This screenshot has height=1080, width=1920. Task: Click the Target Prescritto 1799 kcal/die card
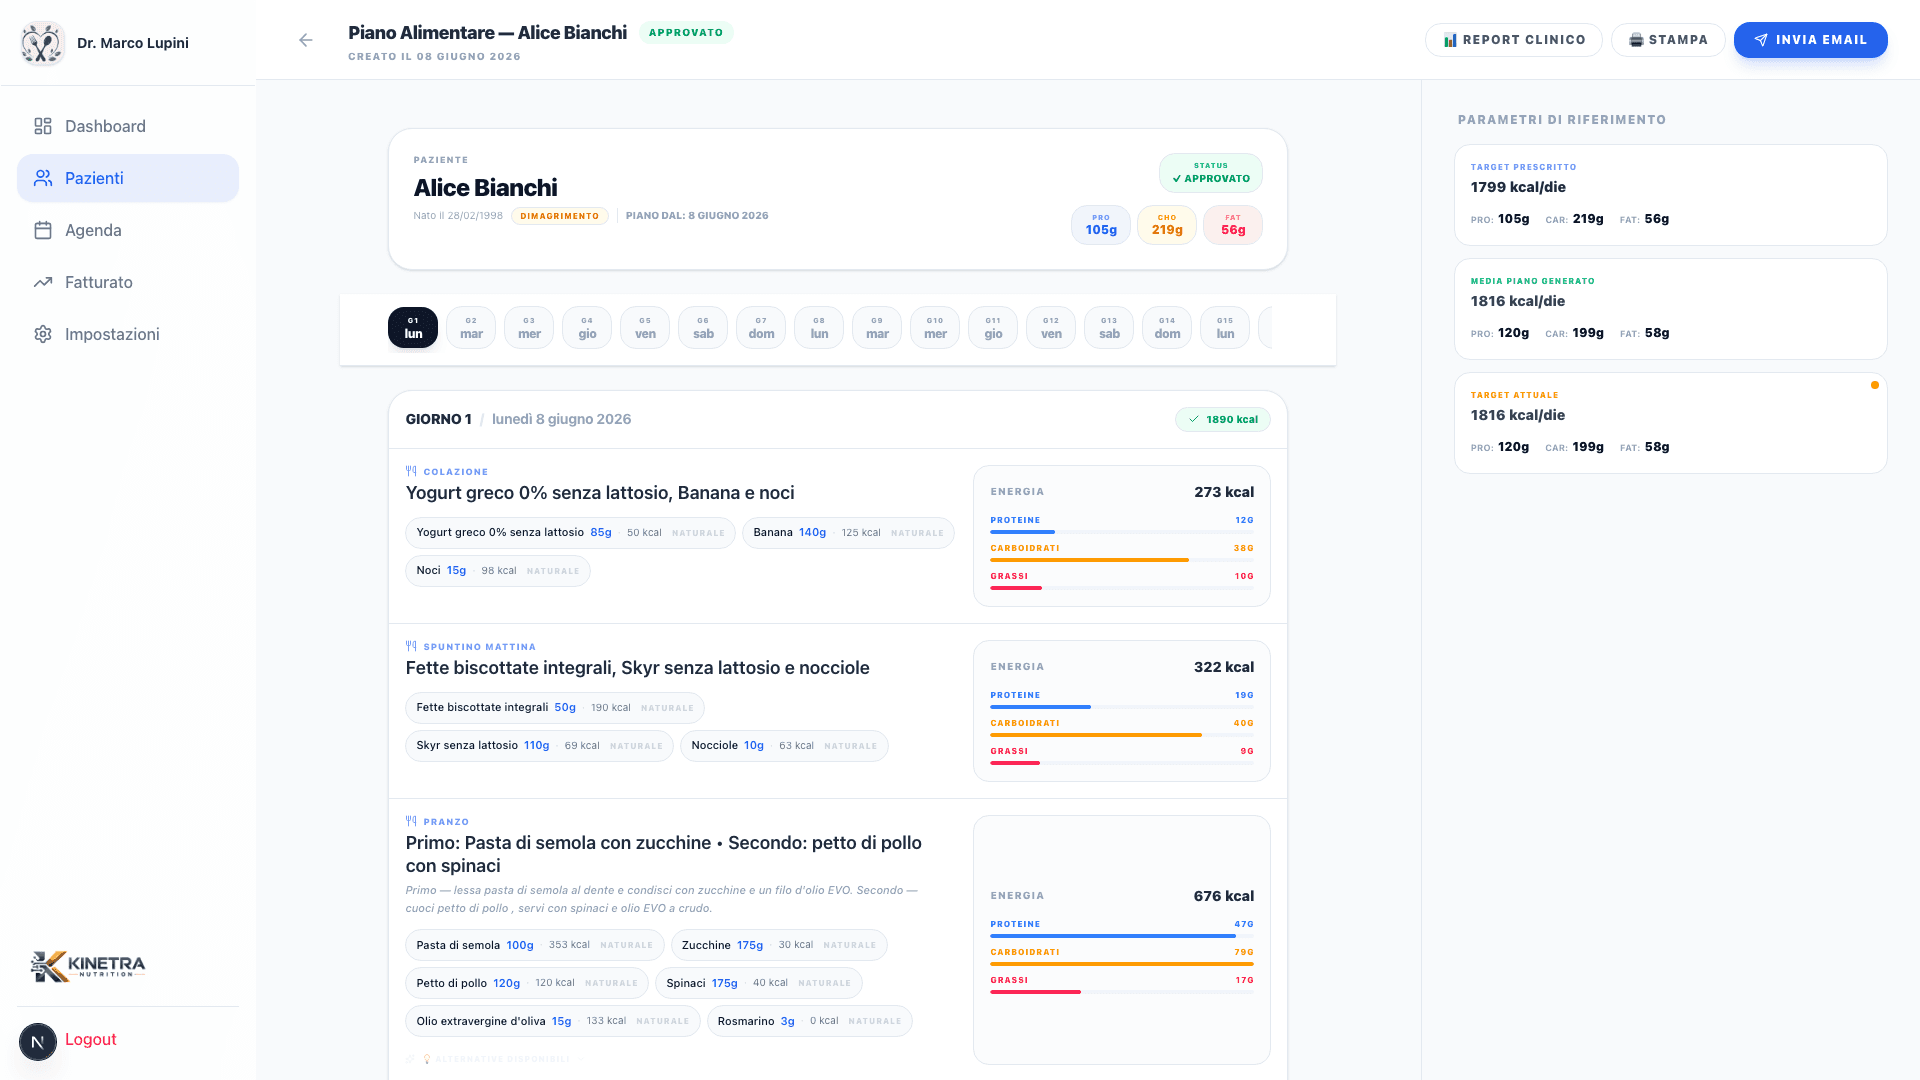pos(1670,195)
